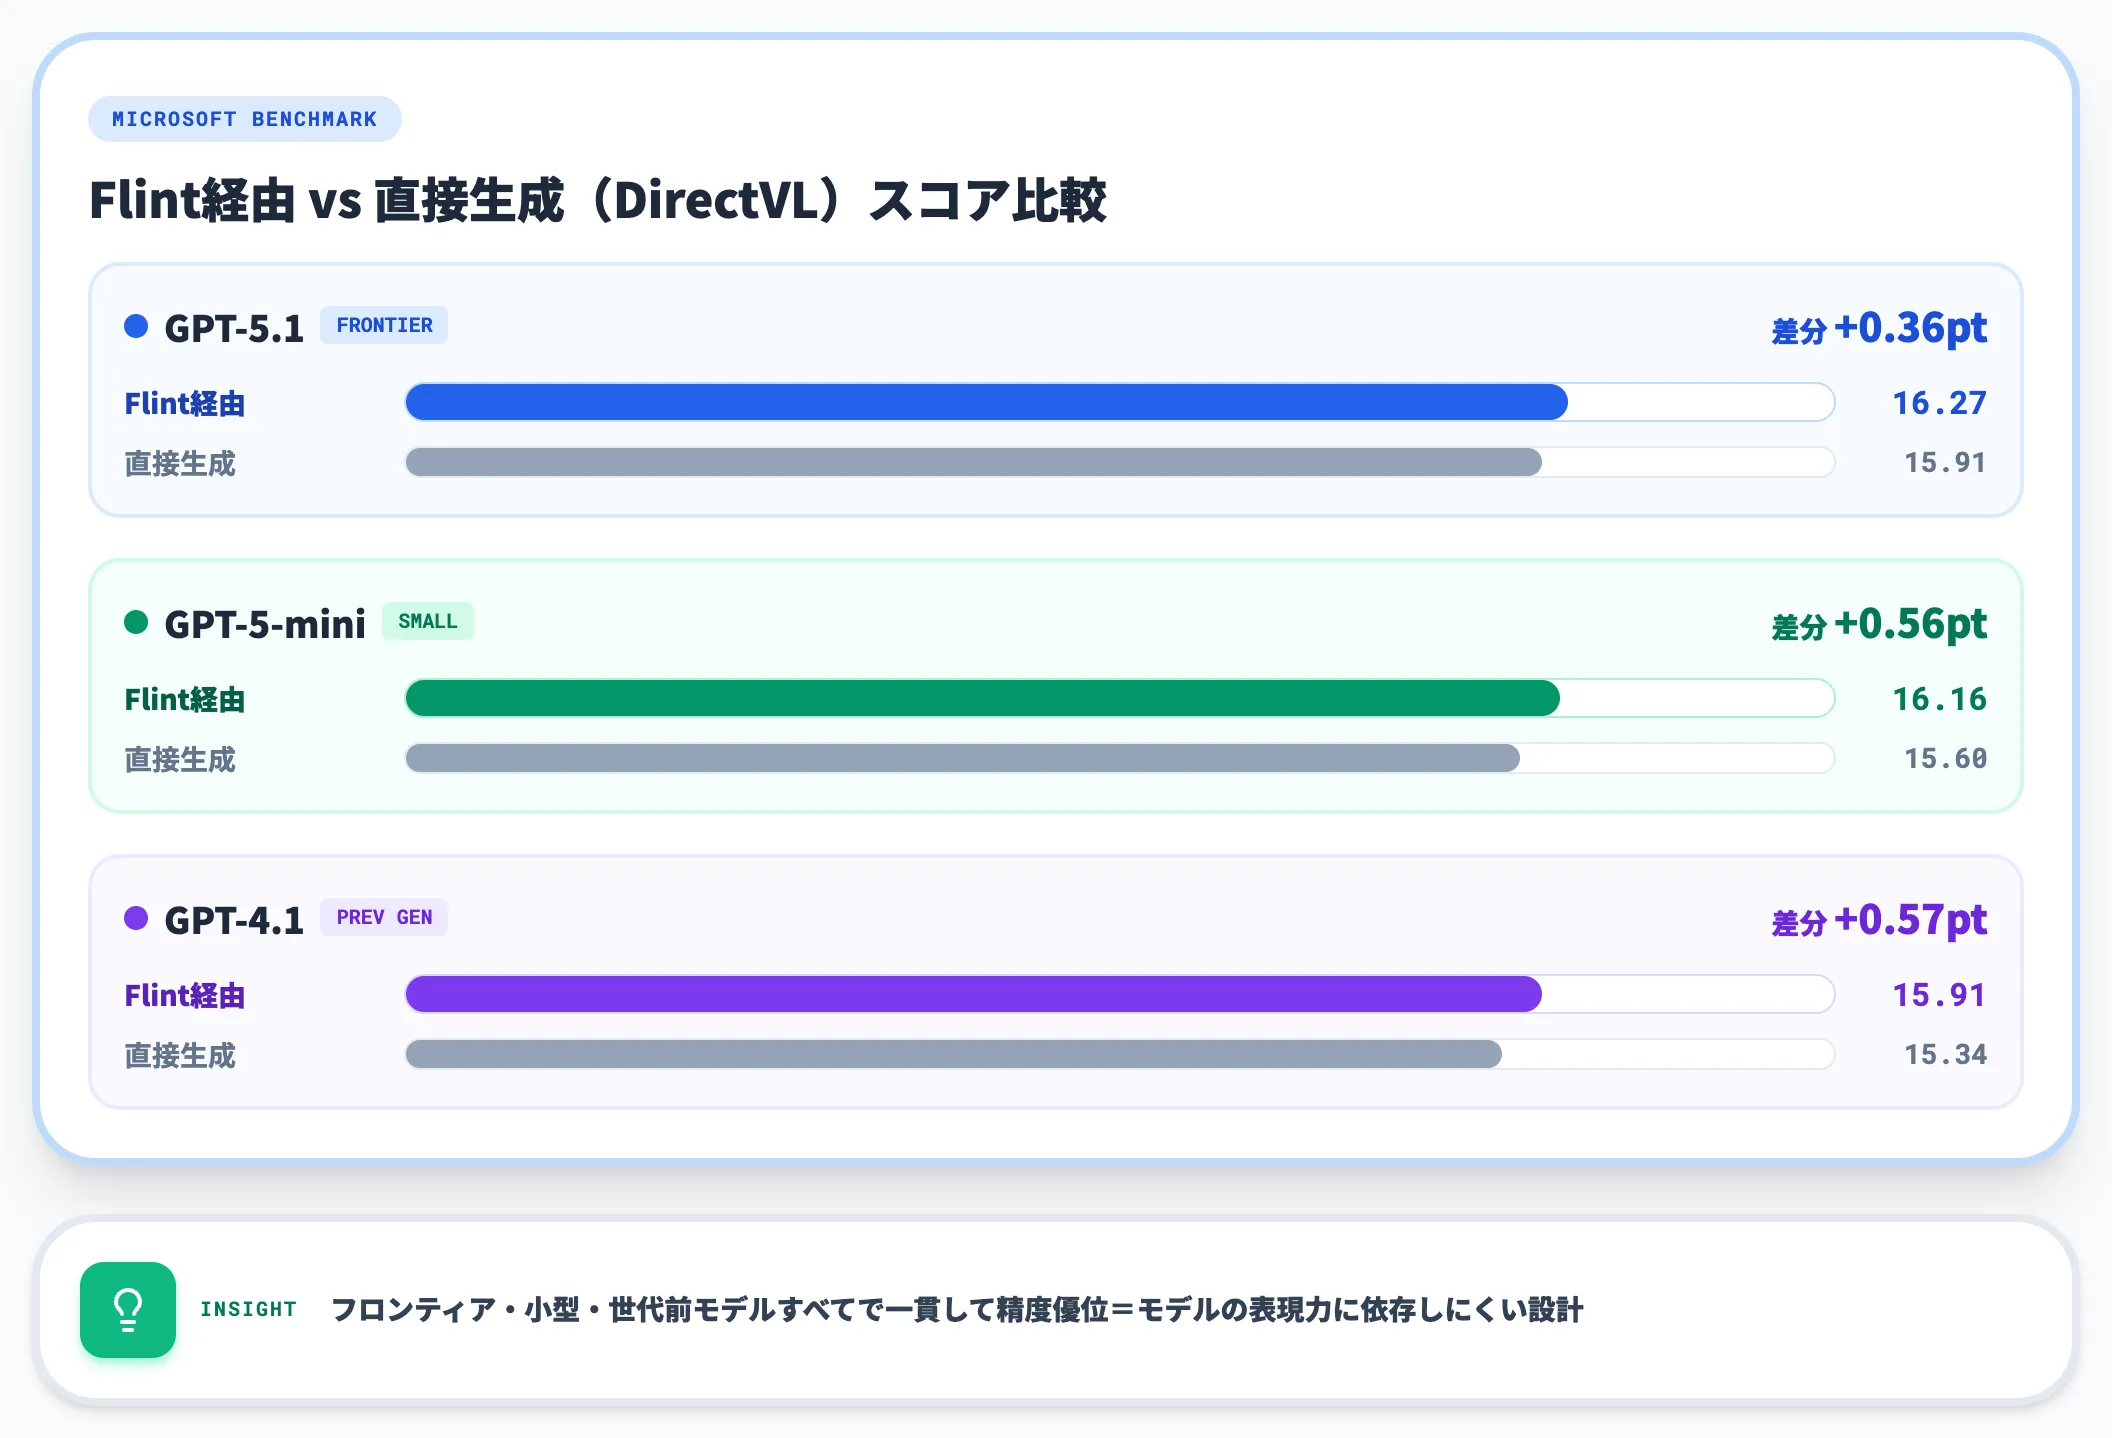Image resolution: width=2112 pixels, height=1438 pixels.
Task: Click the gray GPT-5-mini direct generation bar
Action: click(x=963, y=758)
